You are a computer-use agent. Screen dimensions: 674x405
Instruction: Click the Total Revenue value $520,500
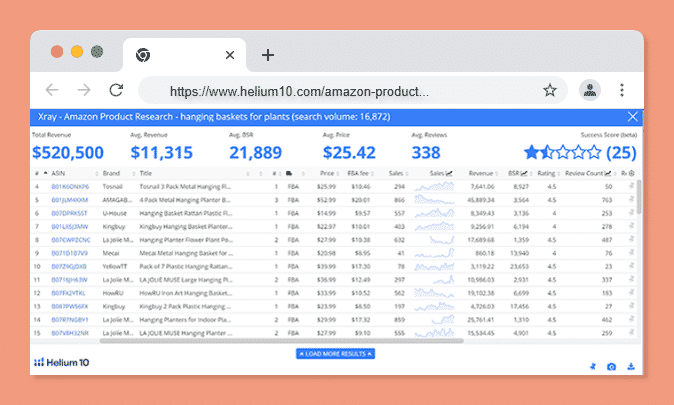coord(68,153)
